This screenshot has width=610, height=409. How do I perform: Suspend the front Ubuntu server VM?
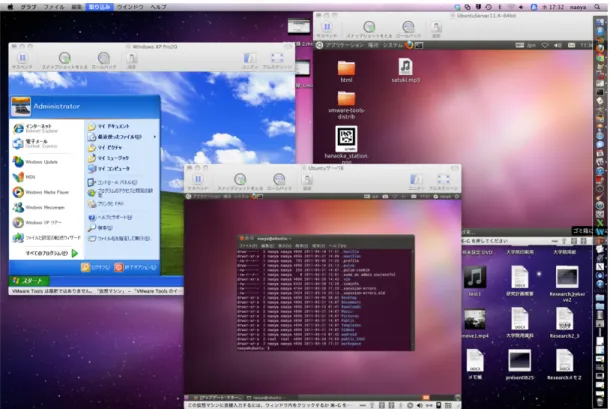click(198, 182)
